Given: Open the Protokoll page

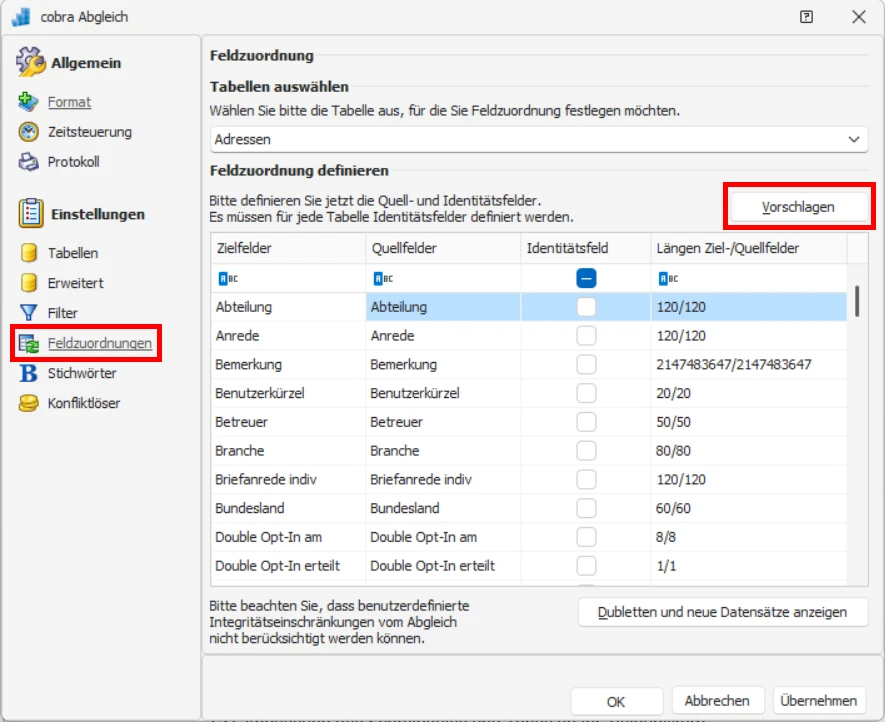Looking at the screenshot, I should tap(73, 162).
